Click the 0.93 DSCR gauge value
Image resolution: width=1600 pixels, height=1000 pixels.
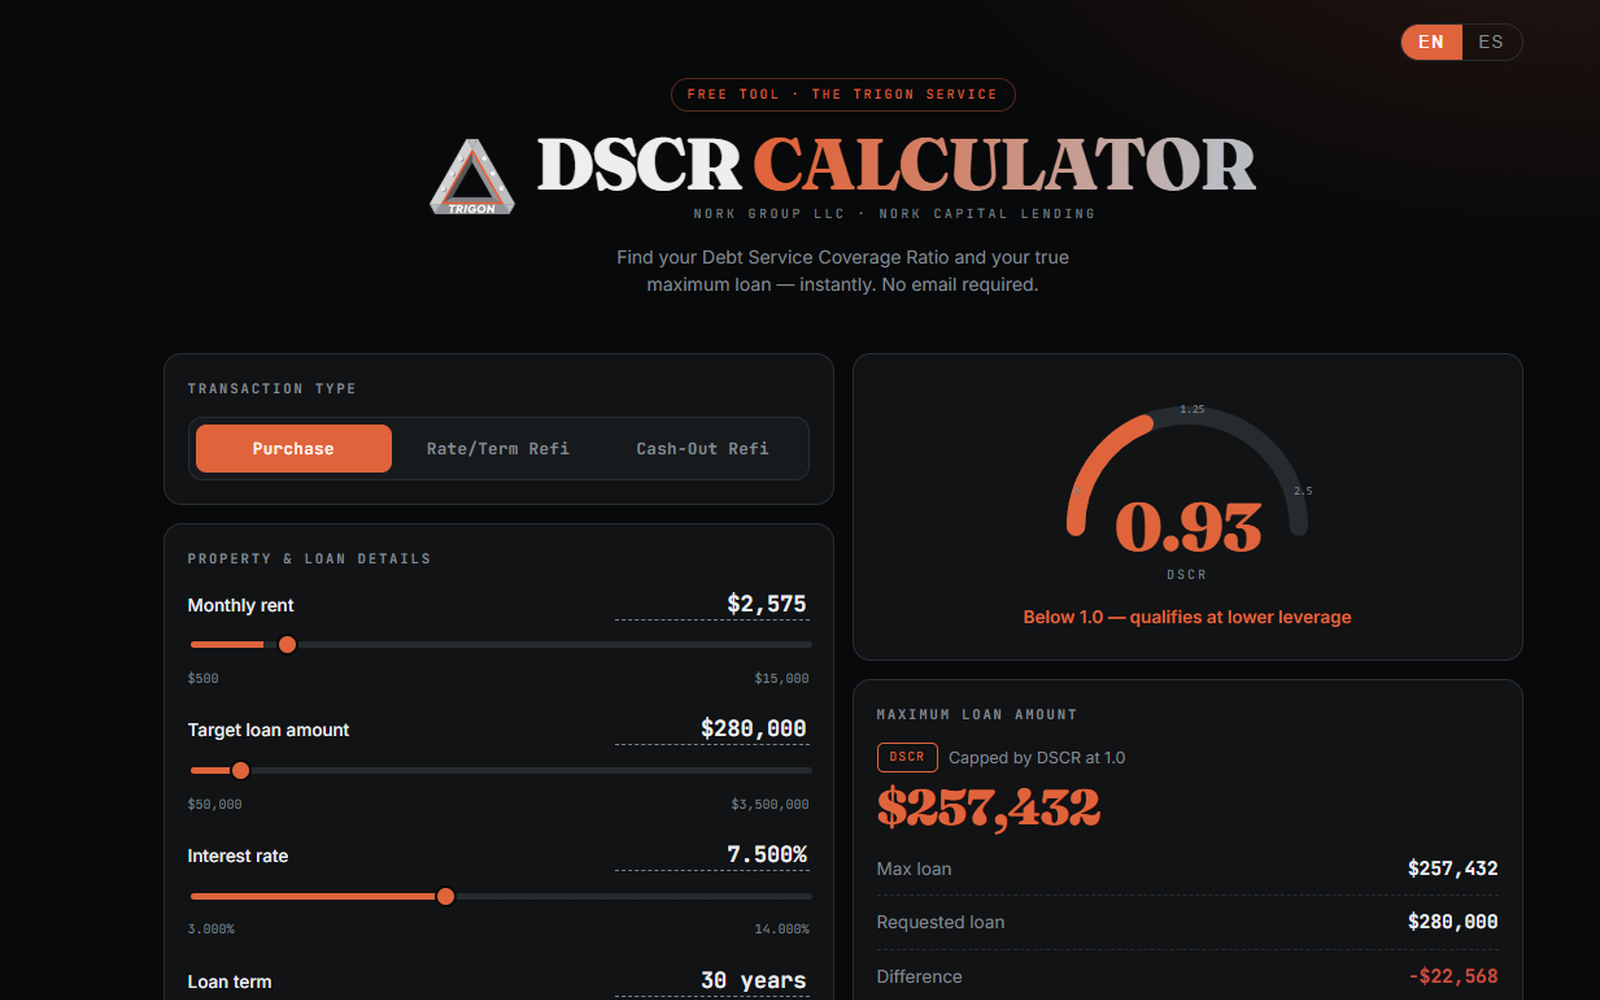tap(1188, 527)
